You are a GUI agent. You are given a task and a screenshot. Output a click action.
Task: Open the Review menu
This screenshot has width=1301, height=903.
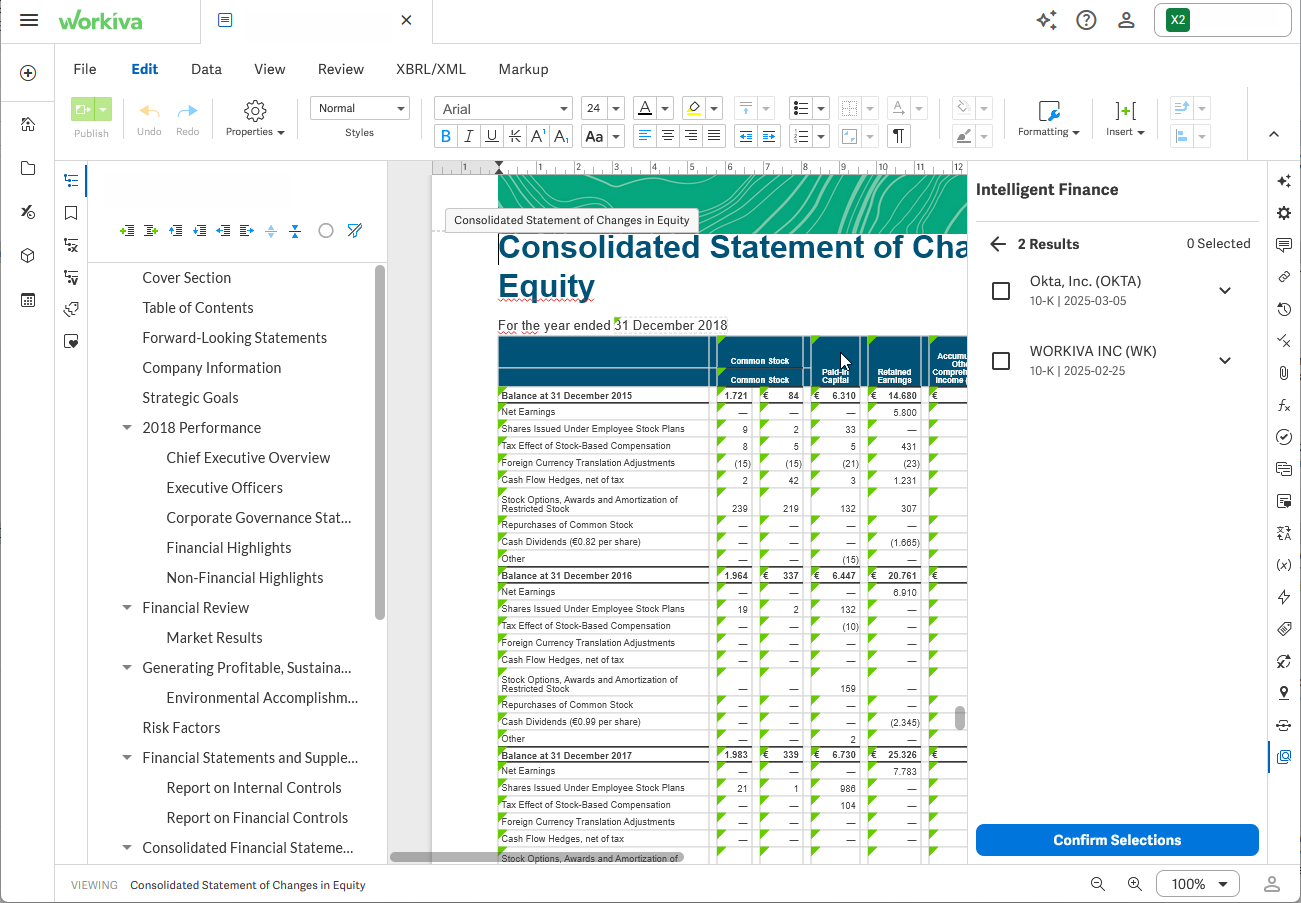tap(341, 69)
